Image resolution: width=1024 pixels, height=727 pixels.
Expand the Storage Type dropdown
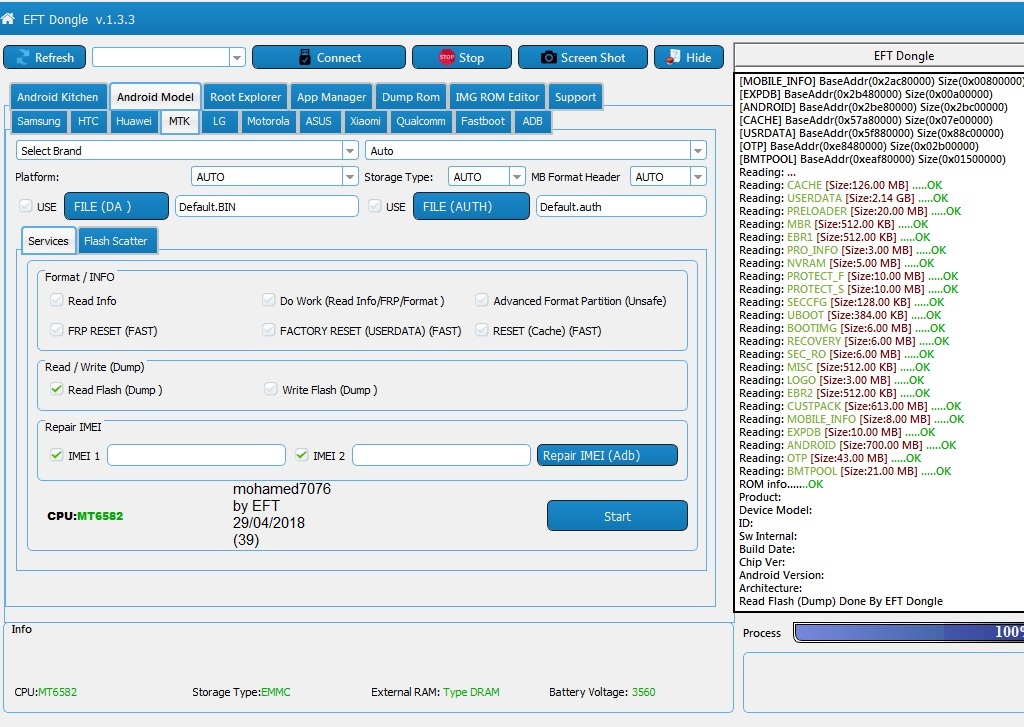[517, 177]
